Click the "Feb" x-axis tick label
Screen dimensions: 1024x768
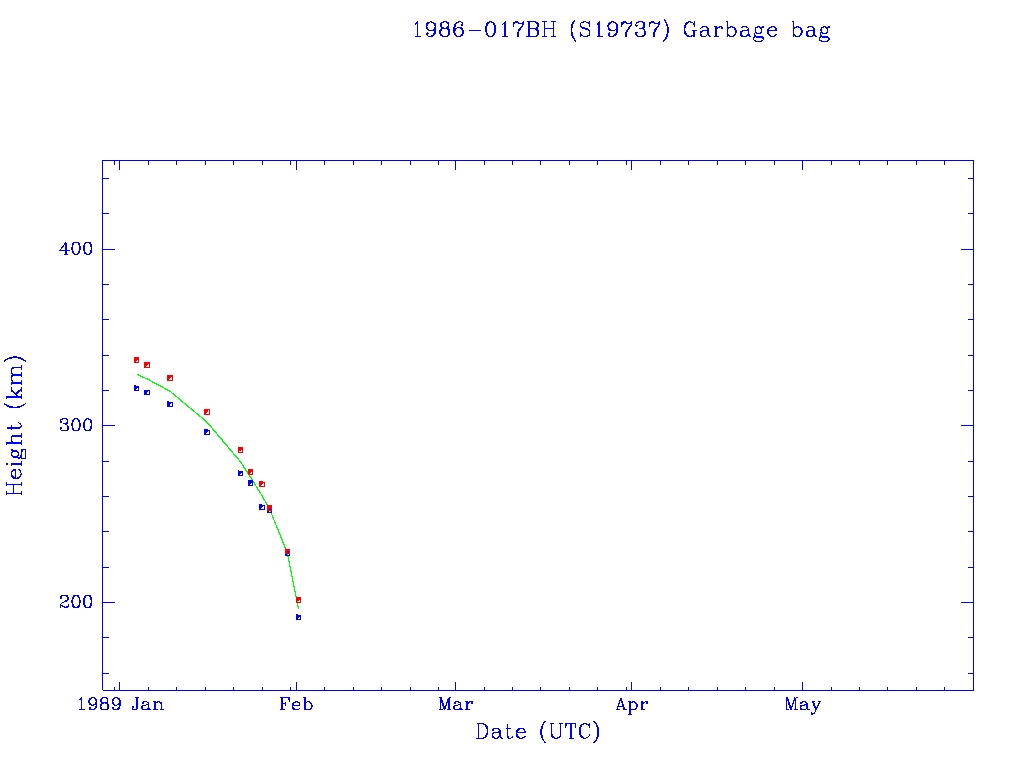point(297,705)
